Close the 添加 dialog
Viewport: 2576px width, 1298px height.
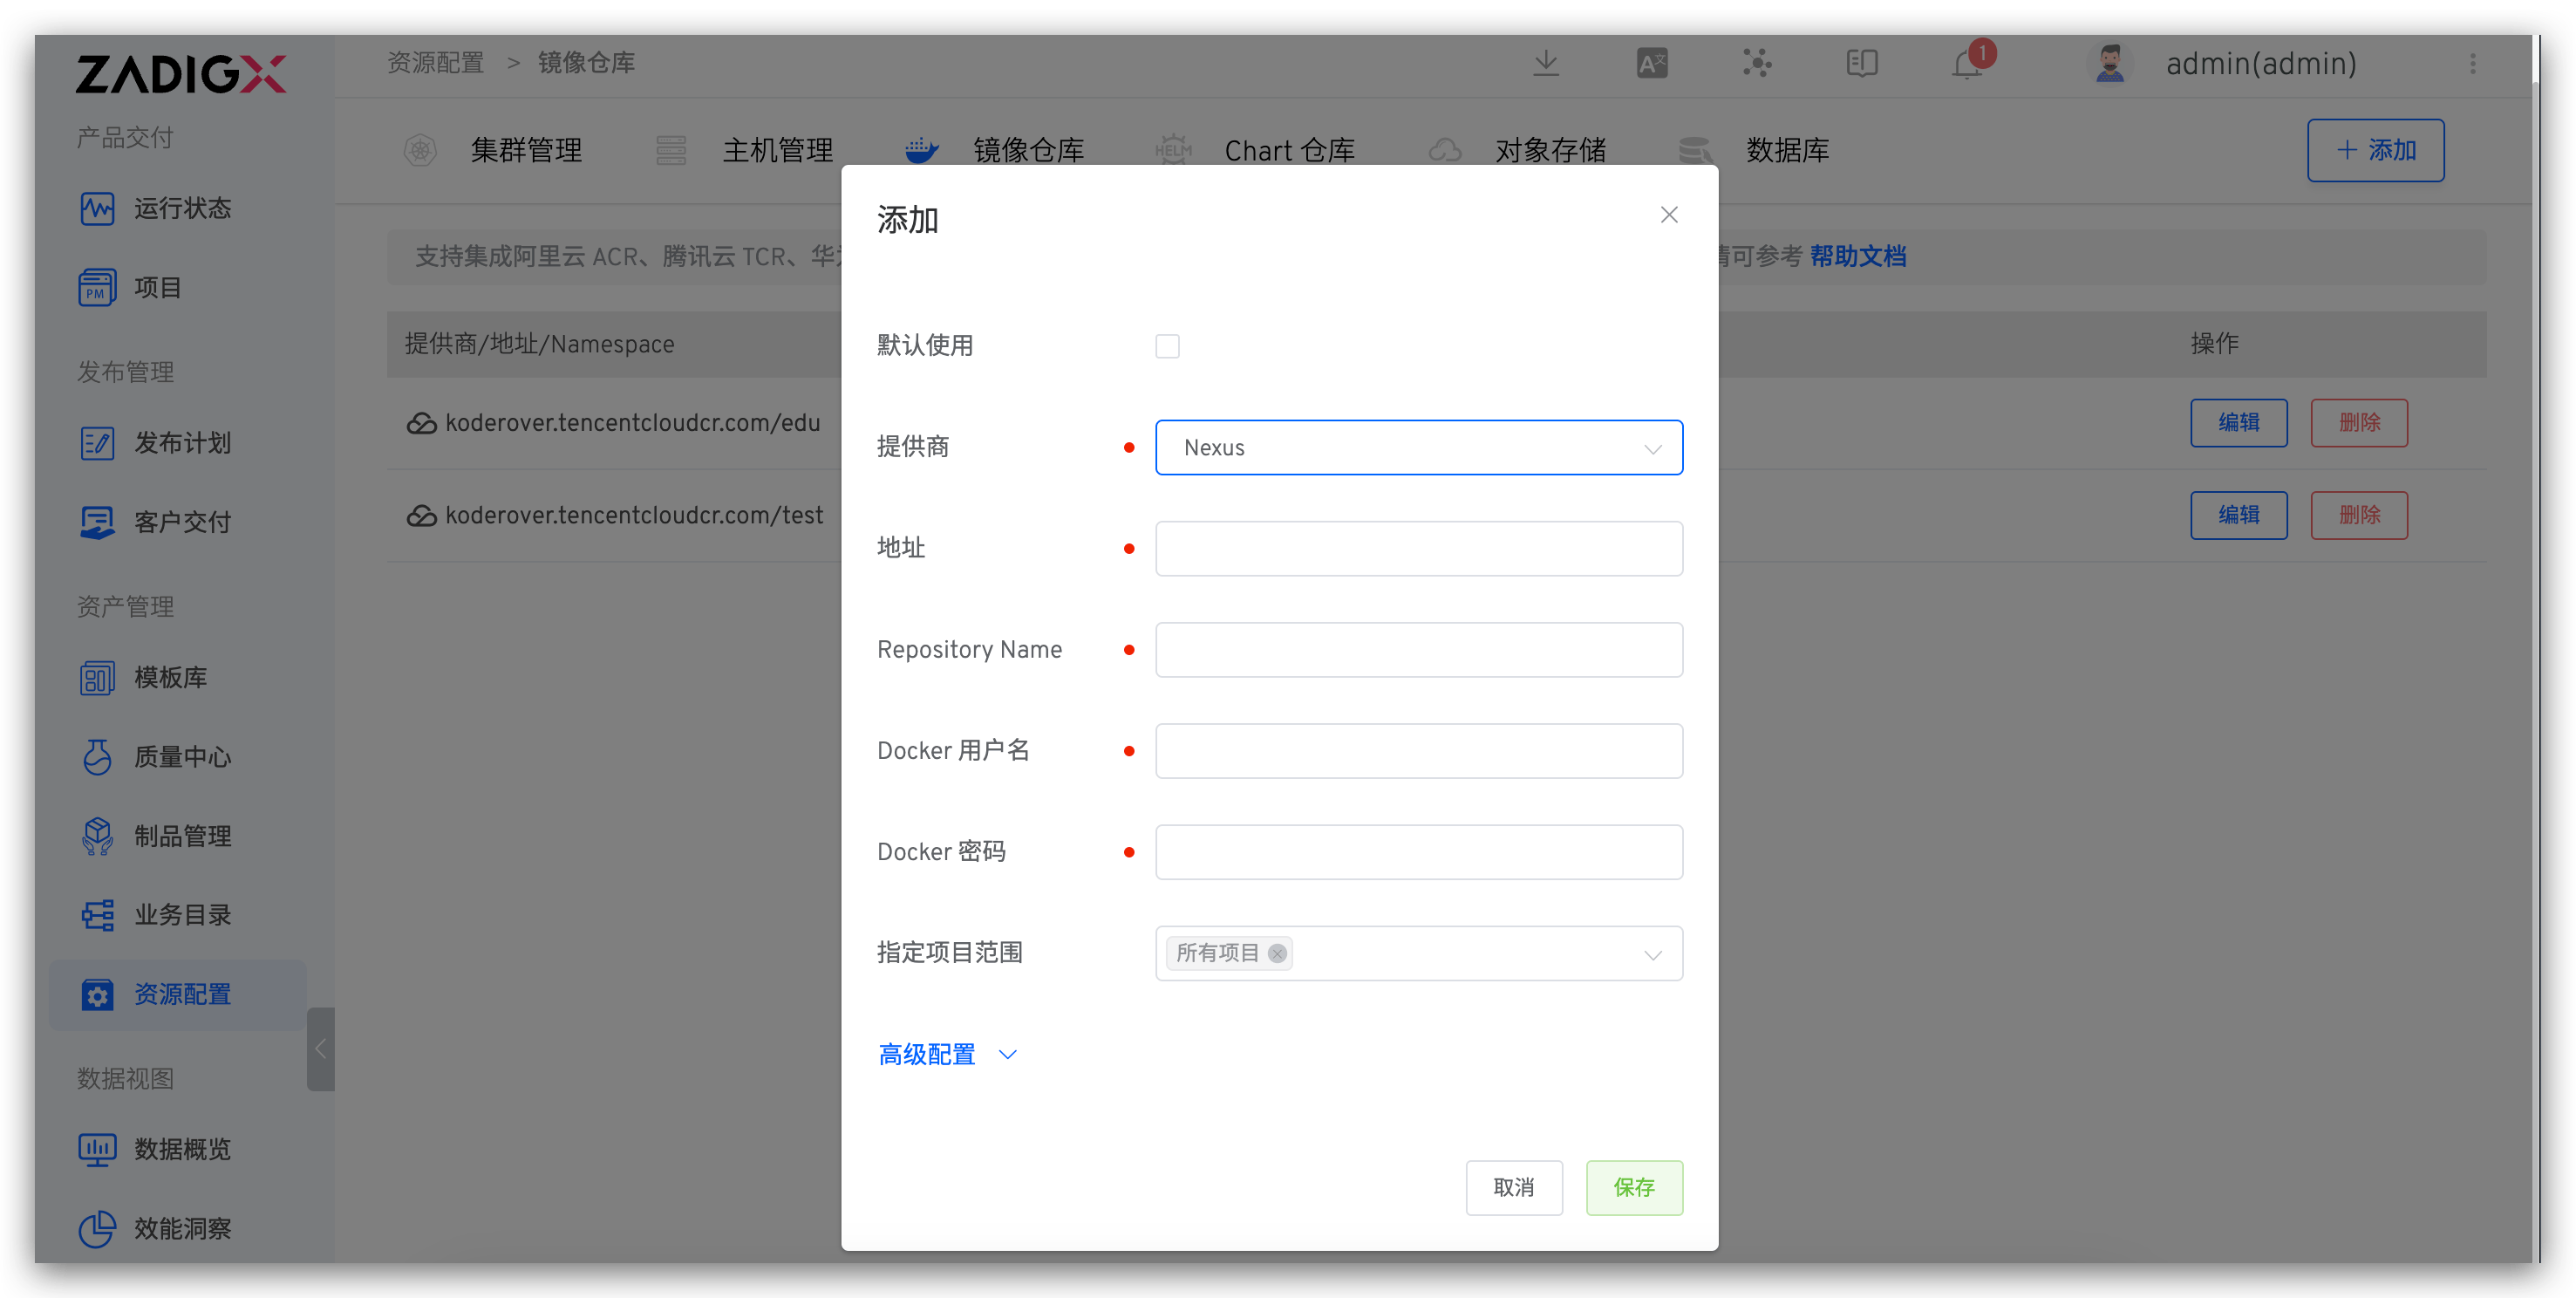(x=1668, y=215)
